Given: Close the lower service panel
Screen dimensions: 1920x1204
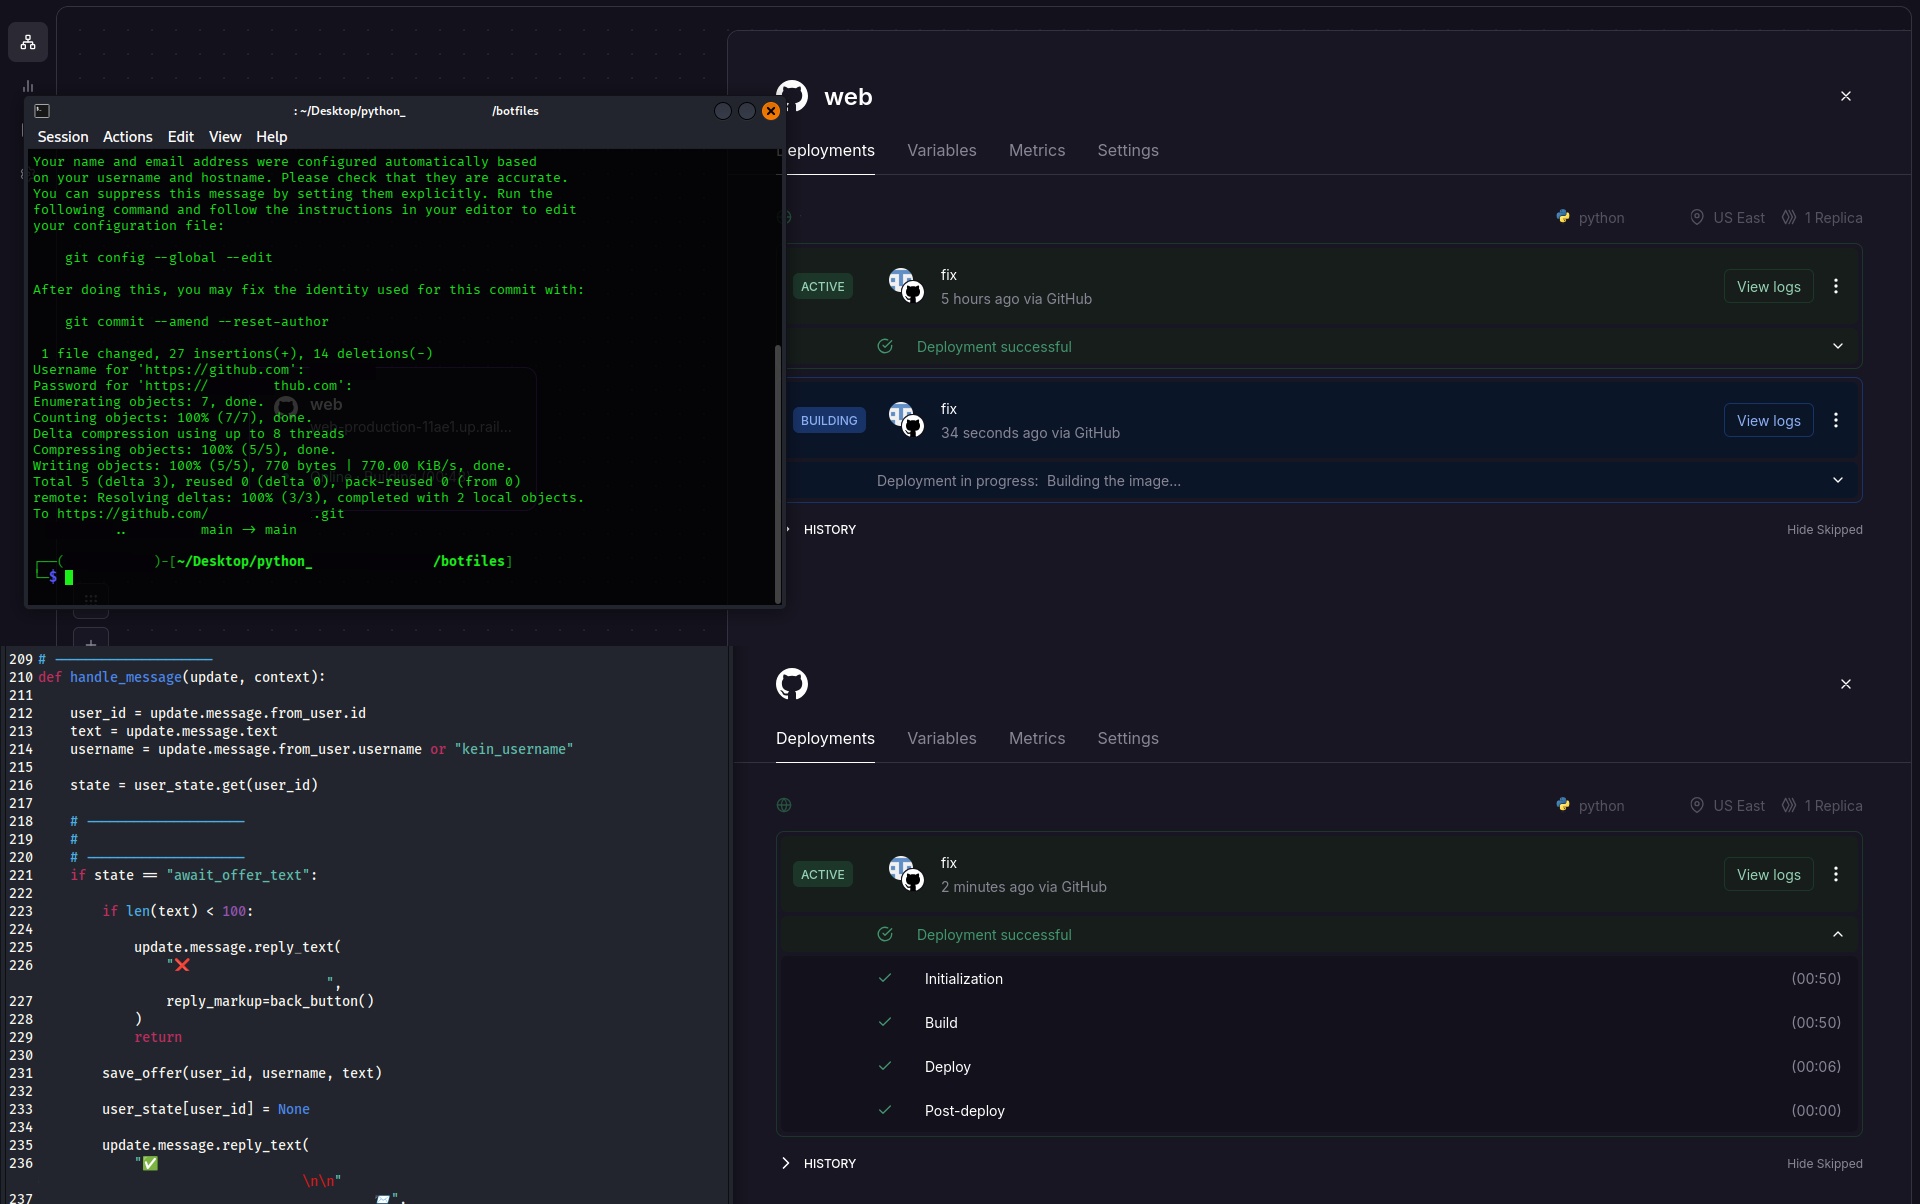Looking at the screenshot, I should pos(1846,684).
